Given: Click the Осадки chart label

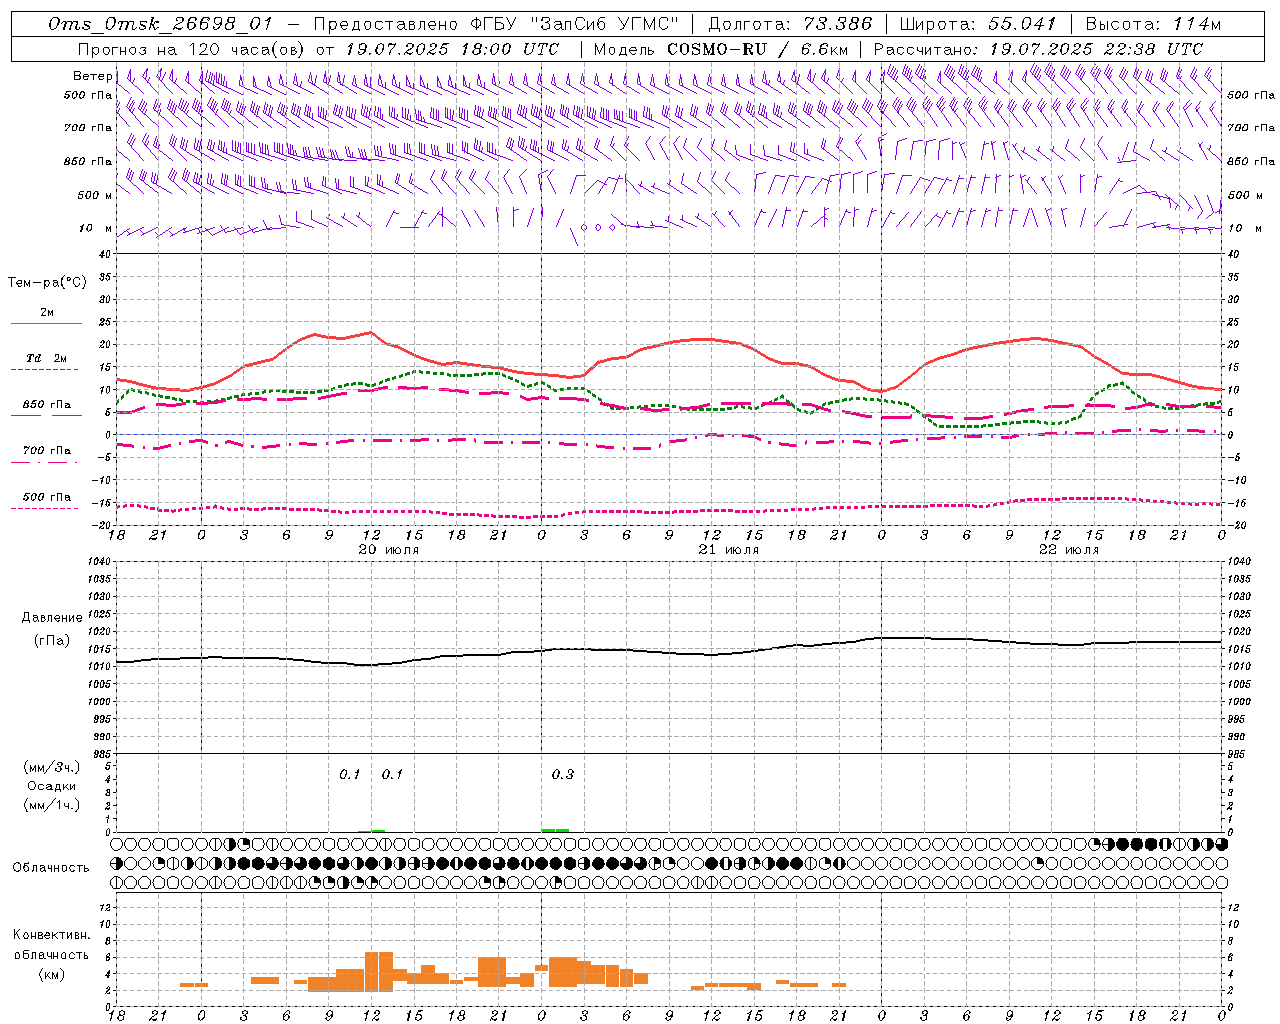Looking at the screenshot, I should (52, 786).
